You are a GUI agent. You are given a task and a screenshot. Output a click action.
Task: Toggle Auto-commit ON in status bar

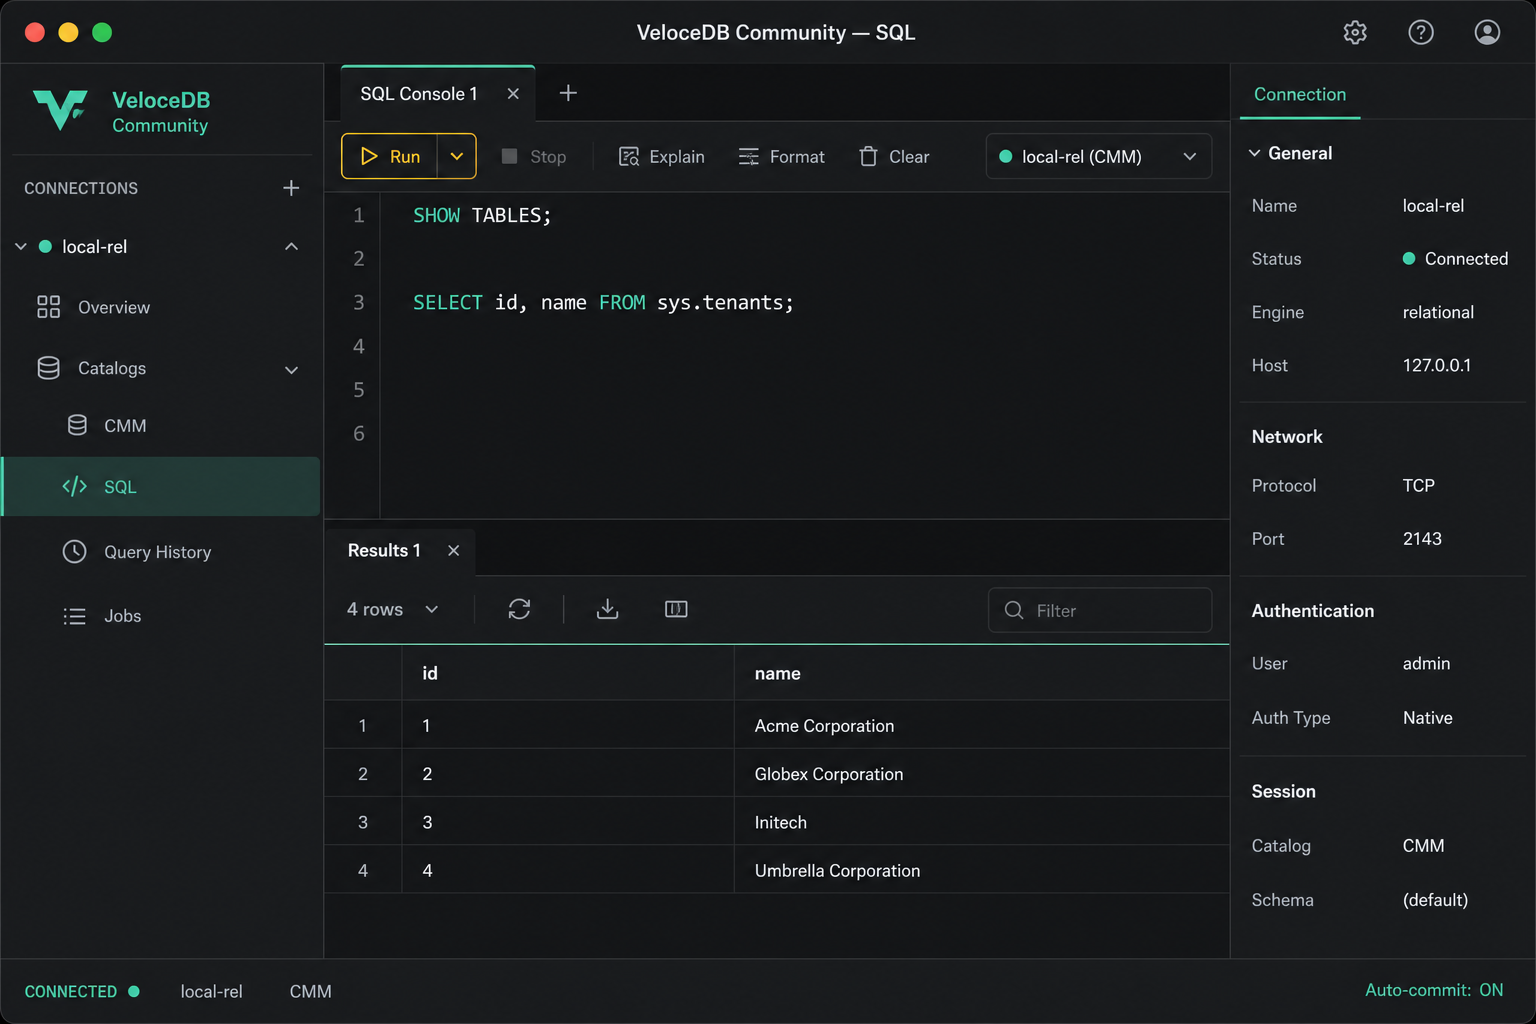[x=1434, y=990]
